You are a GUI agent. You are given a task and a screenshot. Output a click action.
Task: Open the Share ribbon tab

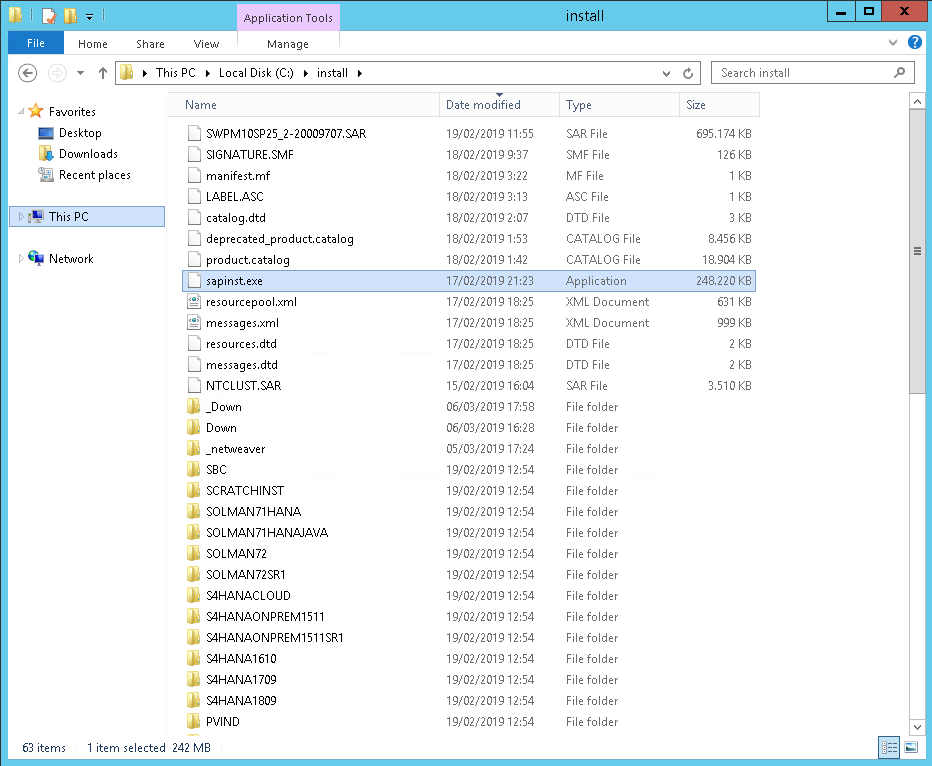click(150, 44)
